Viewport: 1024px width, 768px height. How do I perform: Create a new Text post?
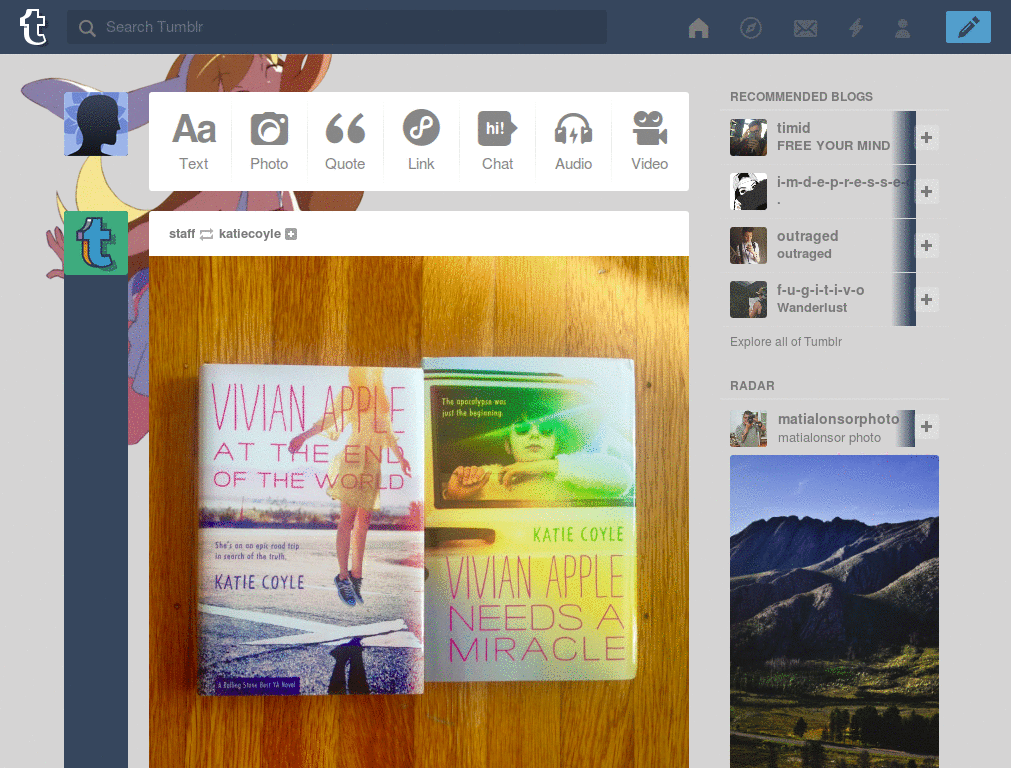[194, 141]
